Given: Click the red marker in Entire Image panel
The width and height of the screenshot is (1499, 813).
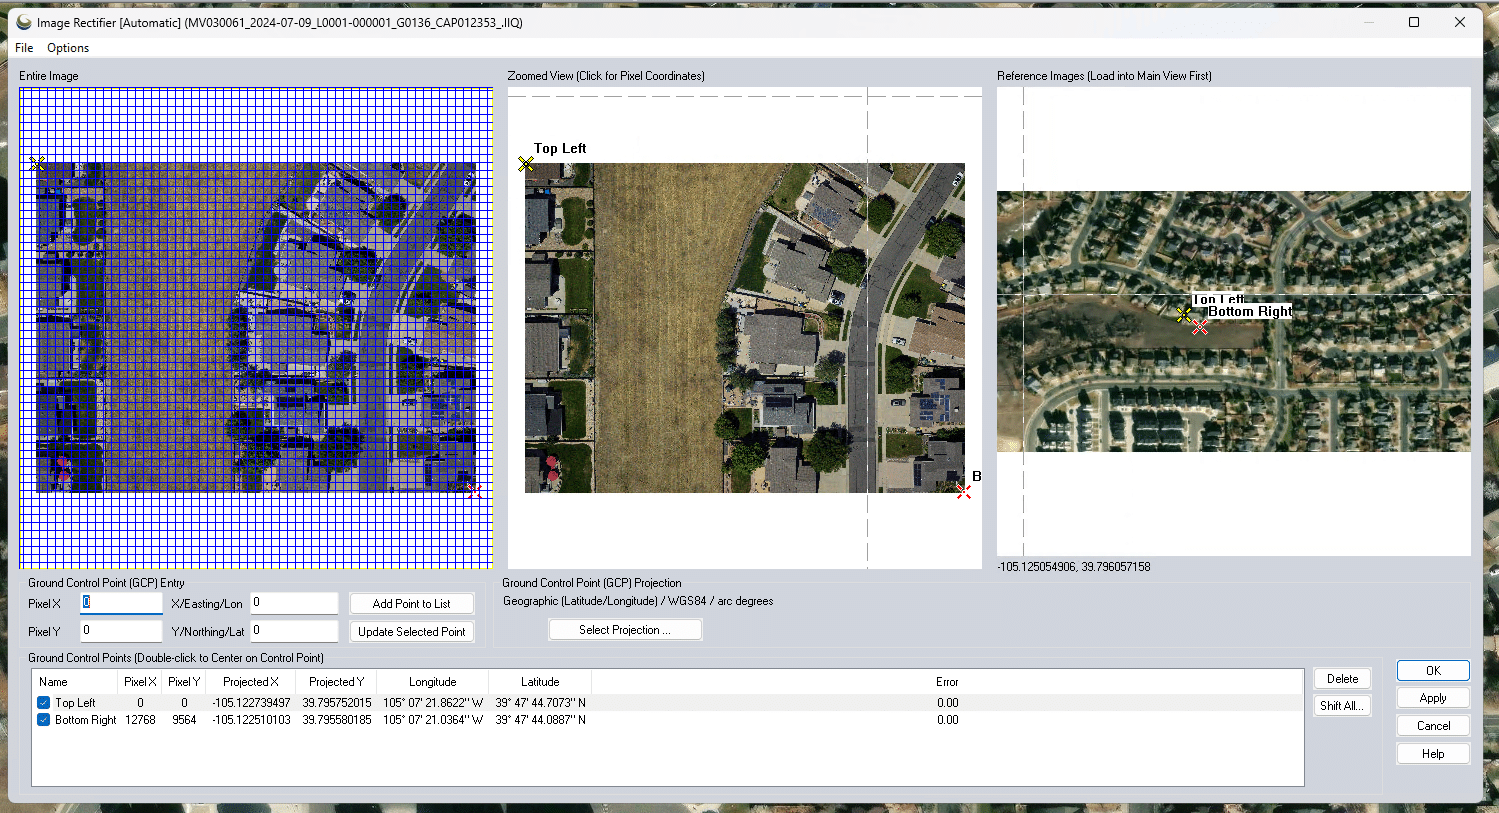Looking at the screenshot, I should [474, 490].
